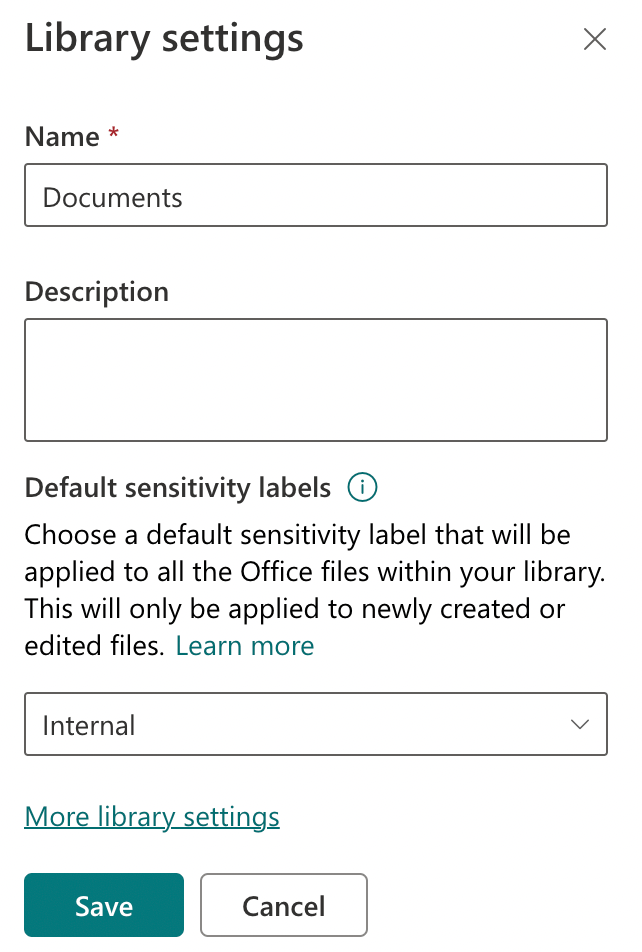Click the Internal value in the sensitivity dropdown

point(89,725)
